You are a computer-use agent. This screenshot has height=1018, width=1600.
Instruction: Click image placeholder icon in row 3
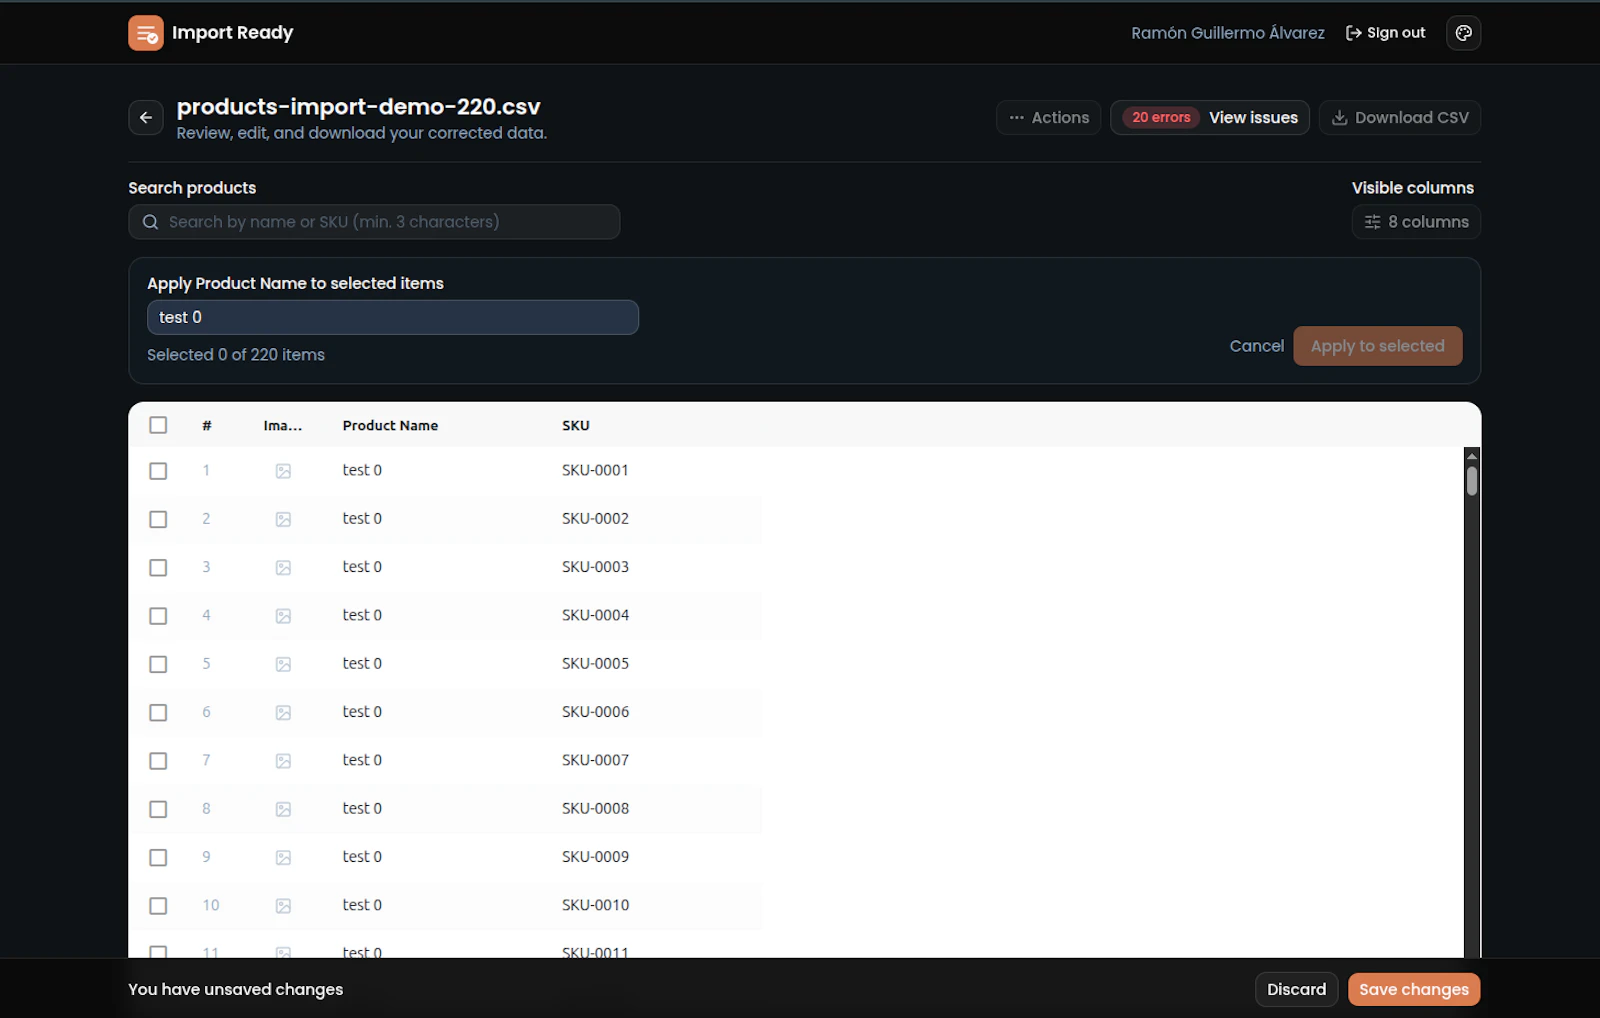click(x=283, y=567)
